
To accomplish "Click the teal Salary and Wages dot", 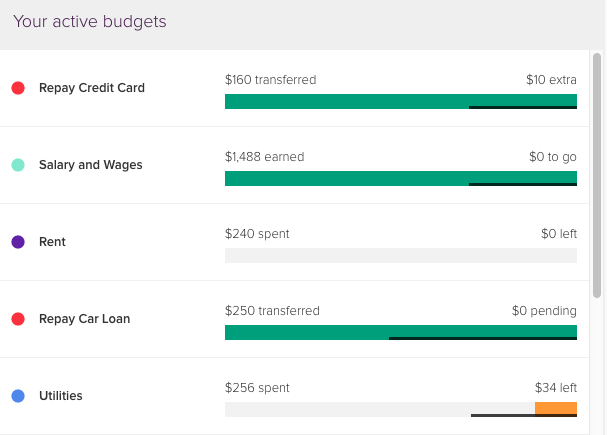I will click(x=18, y=165).
